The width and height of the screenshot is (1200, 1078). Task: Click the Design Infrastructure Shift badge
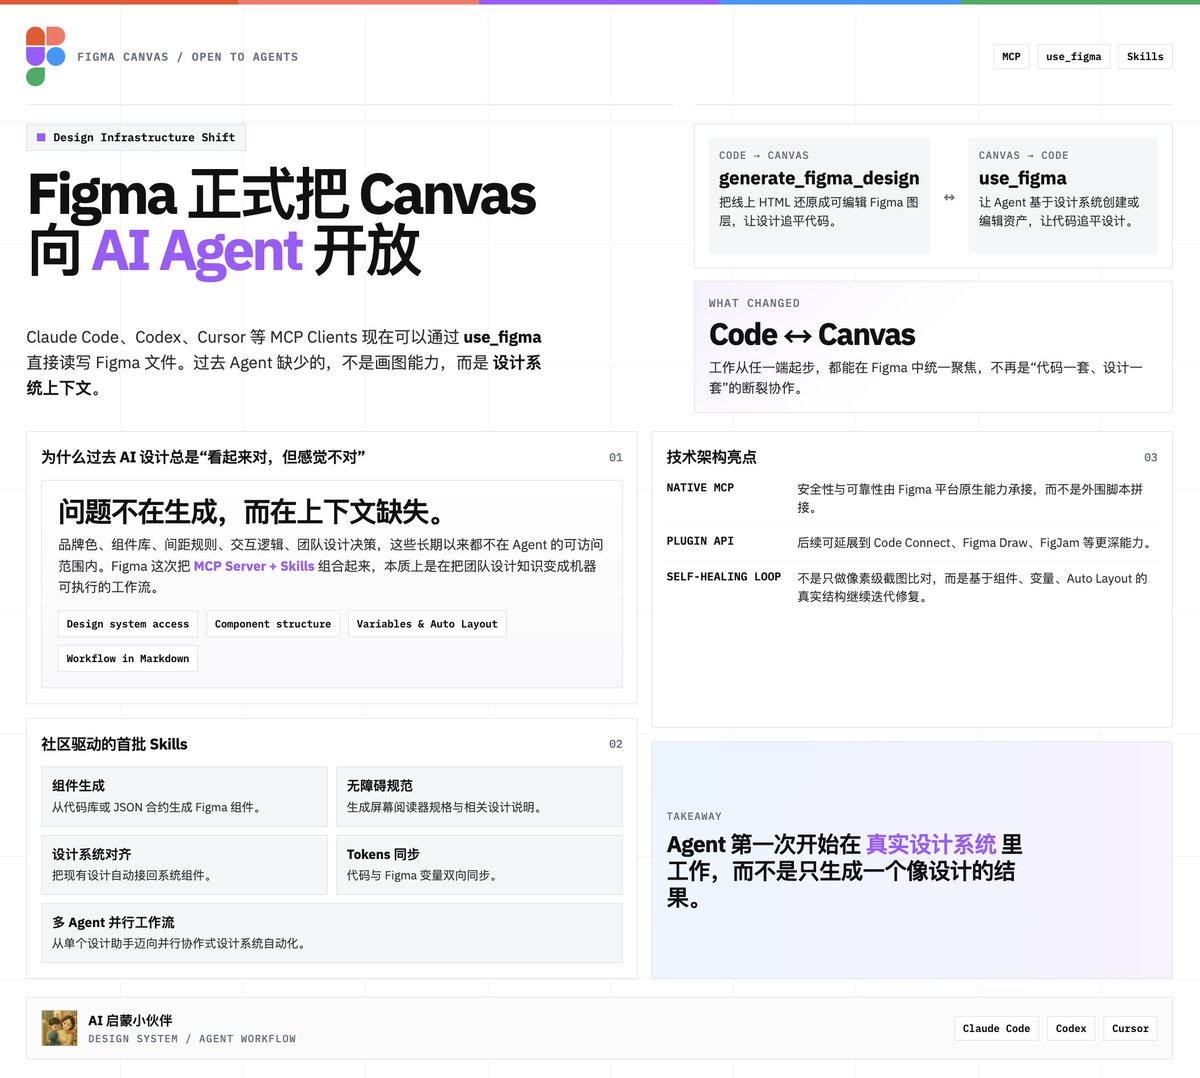[135, 137]
